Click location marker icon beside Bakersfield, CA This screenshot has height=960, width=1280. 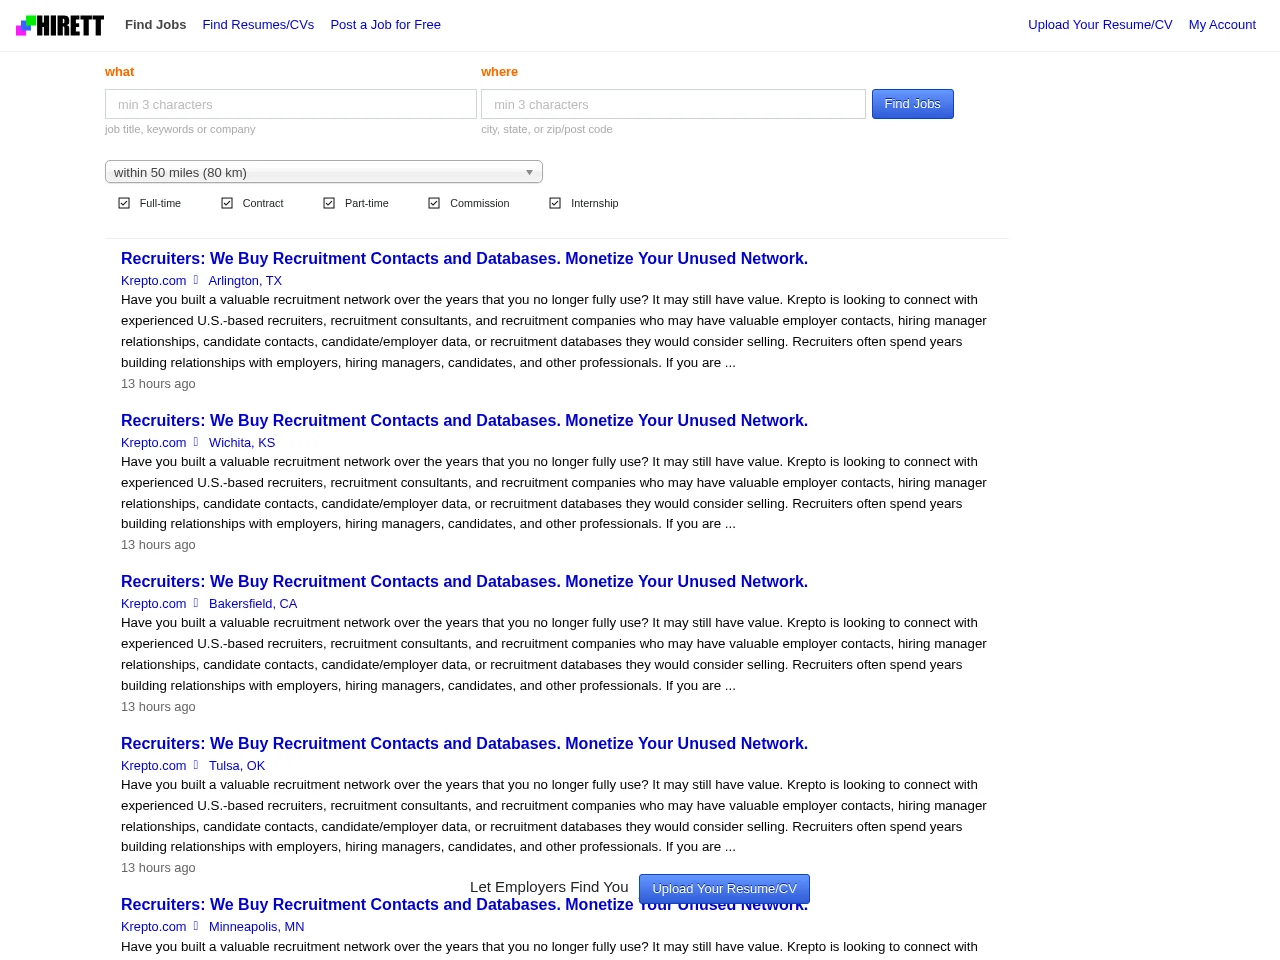196,603
